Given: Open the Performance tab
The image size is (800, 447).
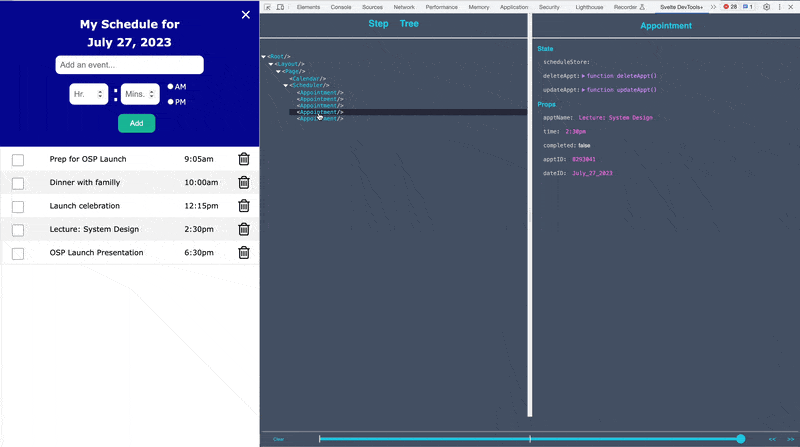Looking at the screenshot, I should pos(441,7).
